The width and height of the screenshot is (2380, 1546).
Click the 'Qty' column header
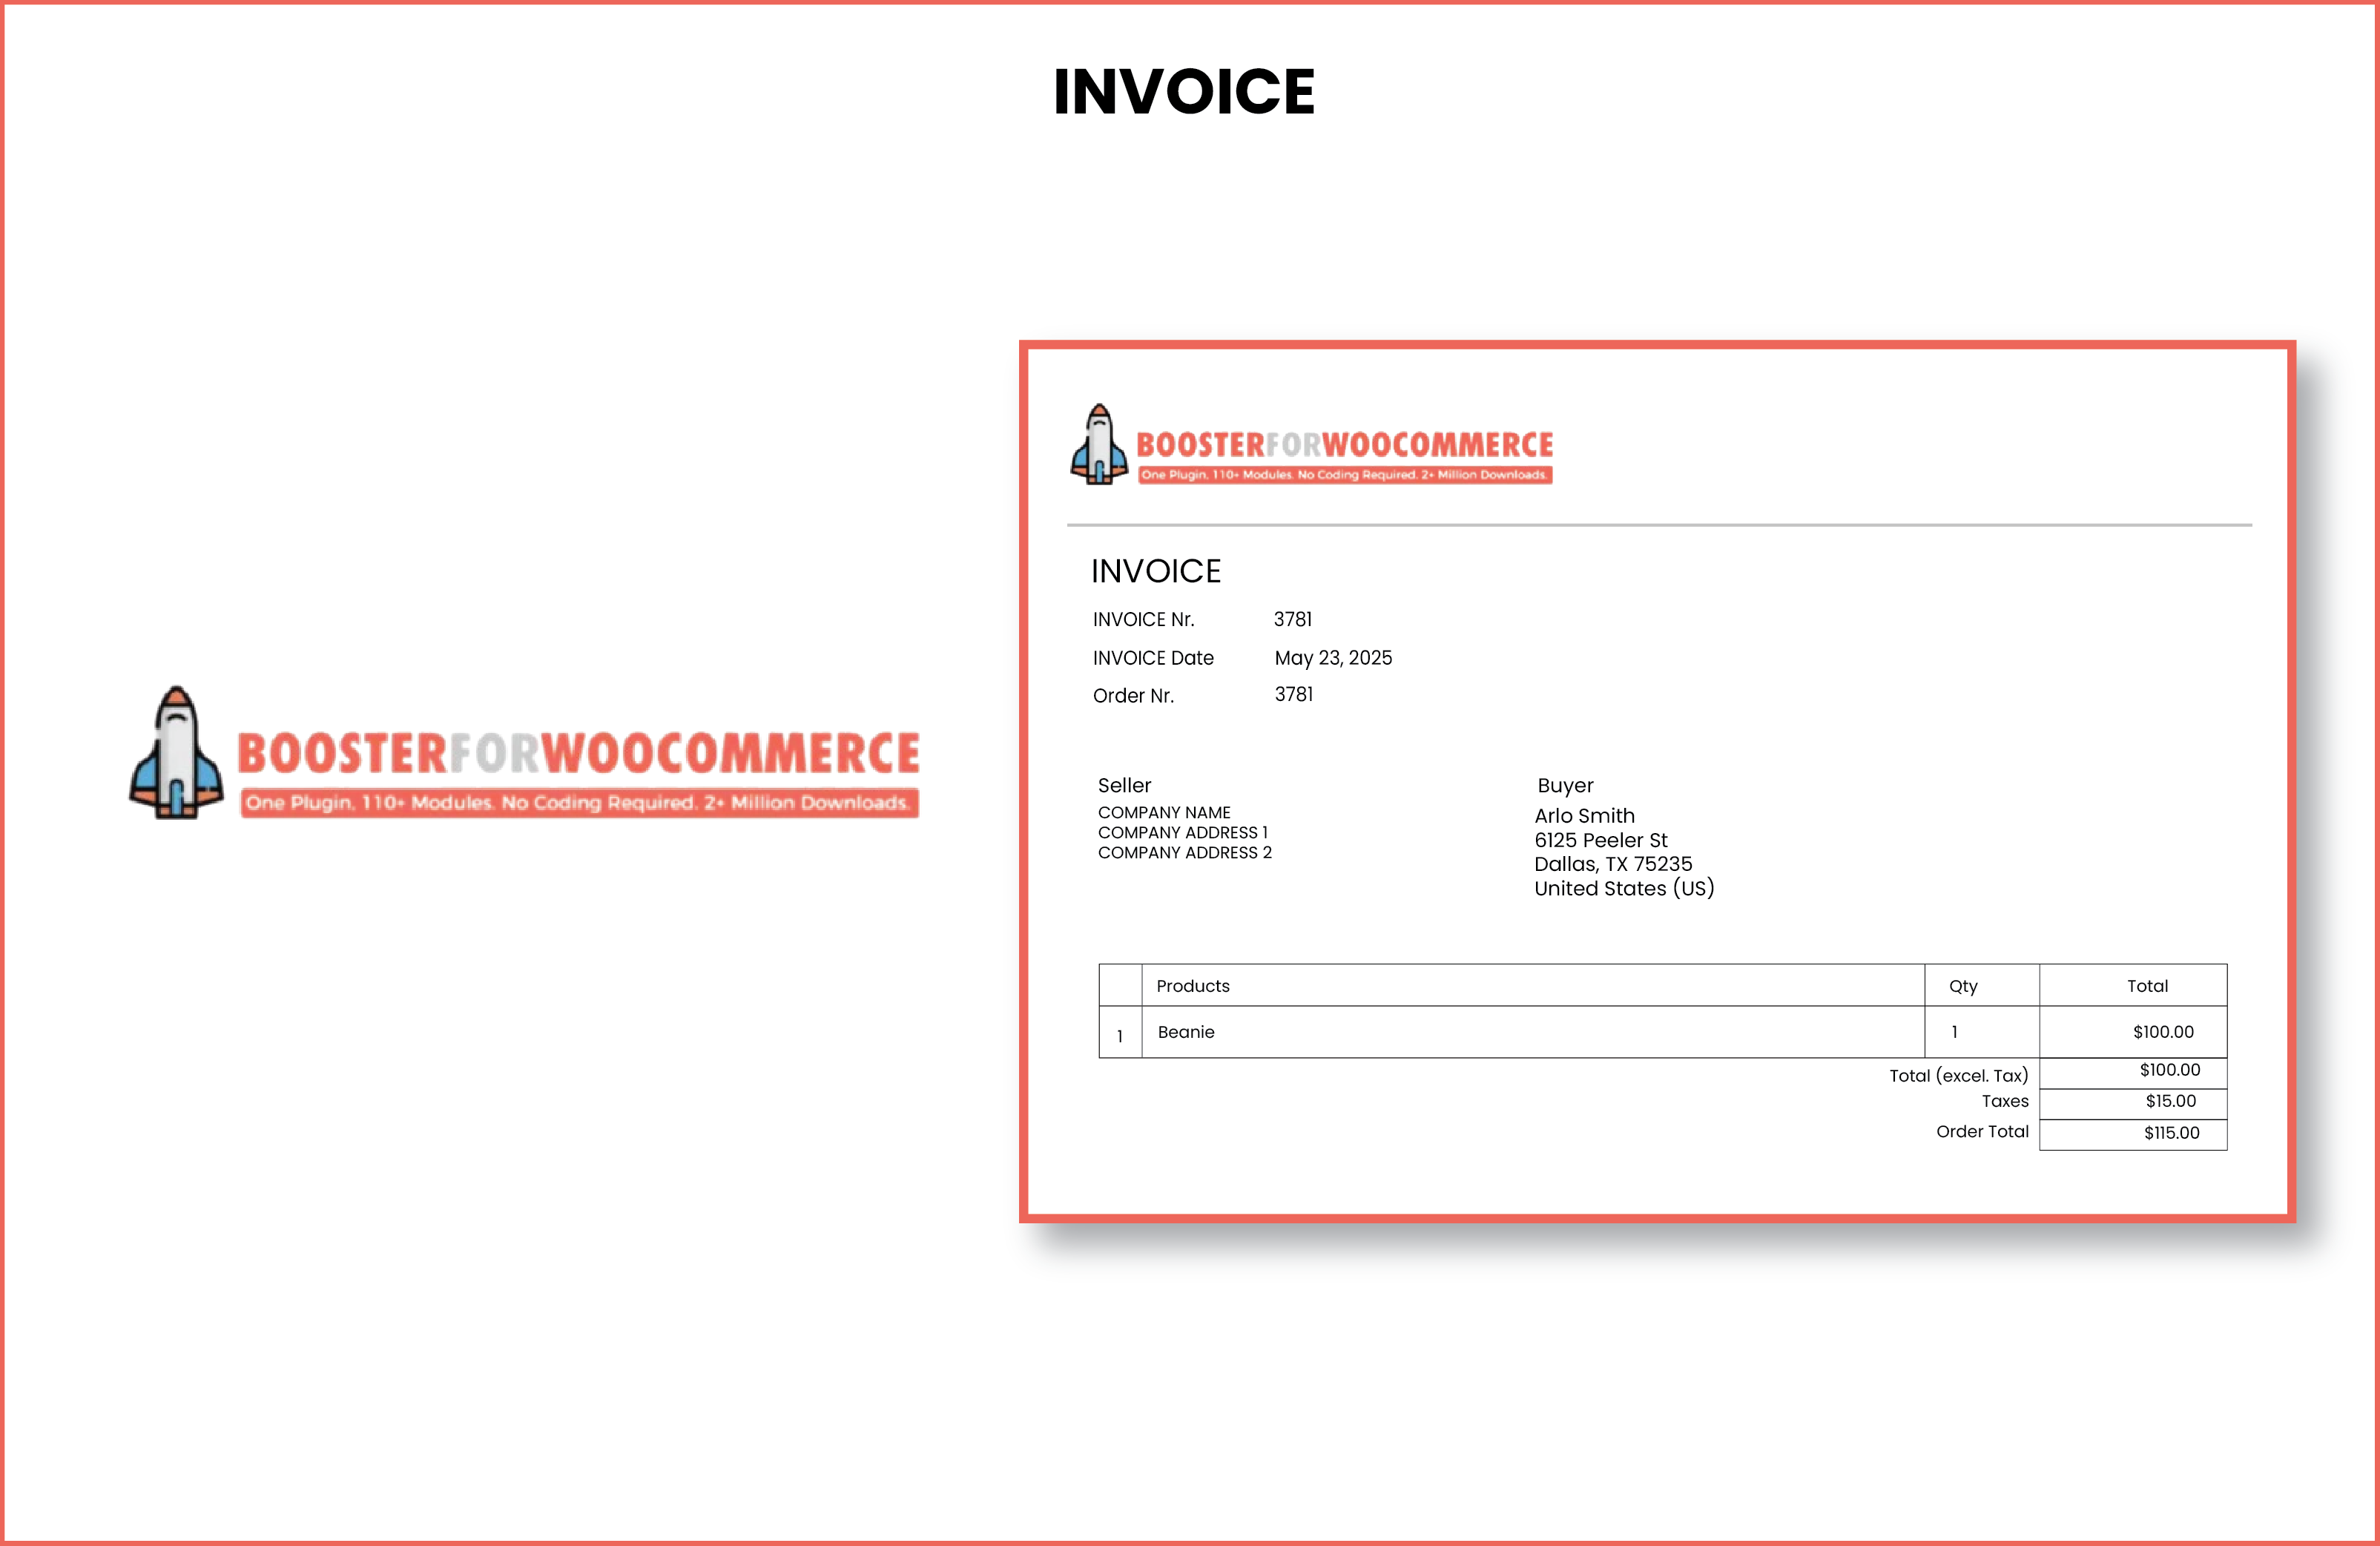pos(1963,987)
